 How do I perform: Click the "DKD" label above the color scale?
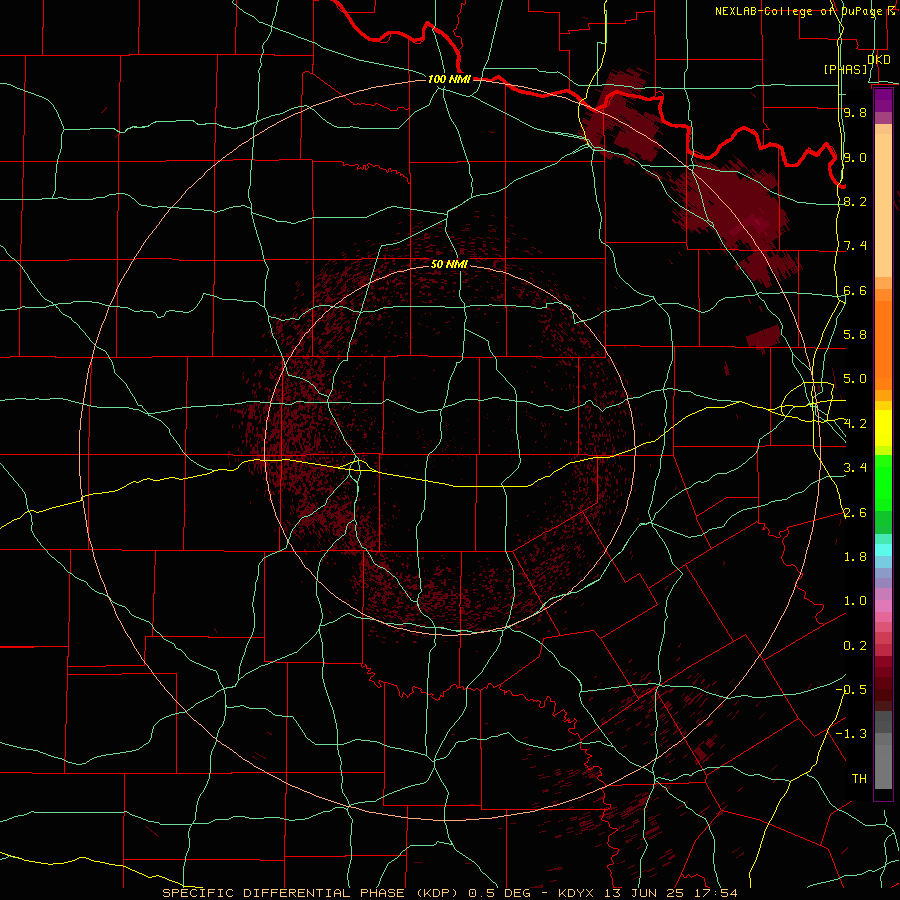(x=879, y=59)
